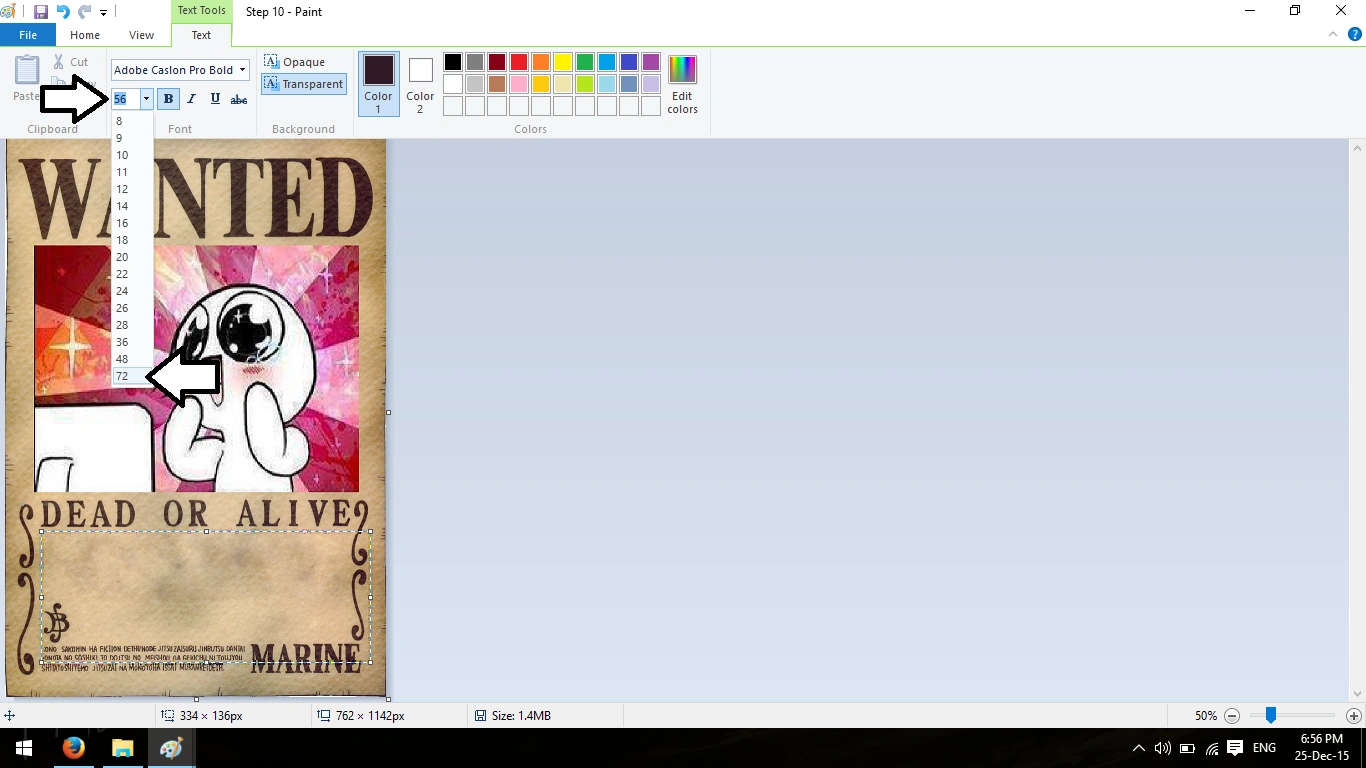Toggle Bold text formatting
The image size is (1366, 768).
click(168, 99)
